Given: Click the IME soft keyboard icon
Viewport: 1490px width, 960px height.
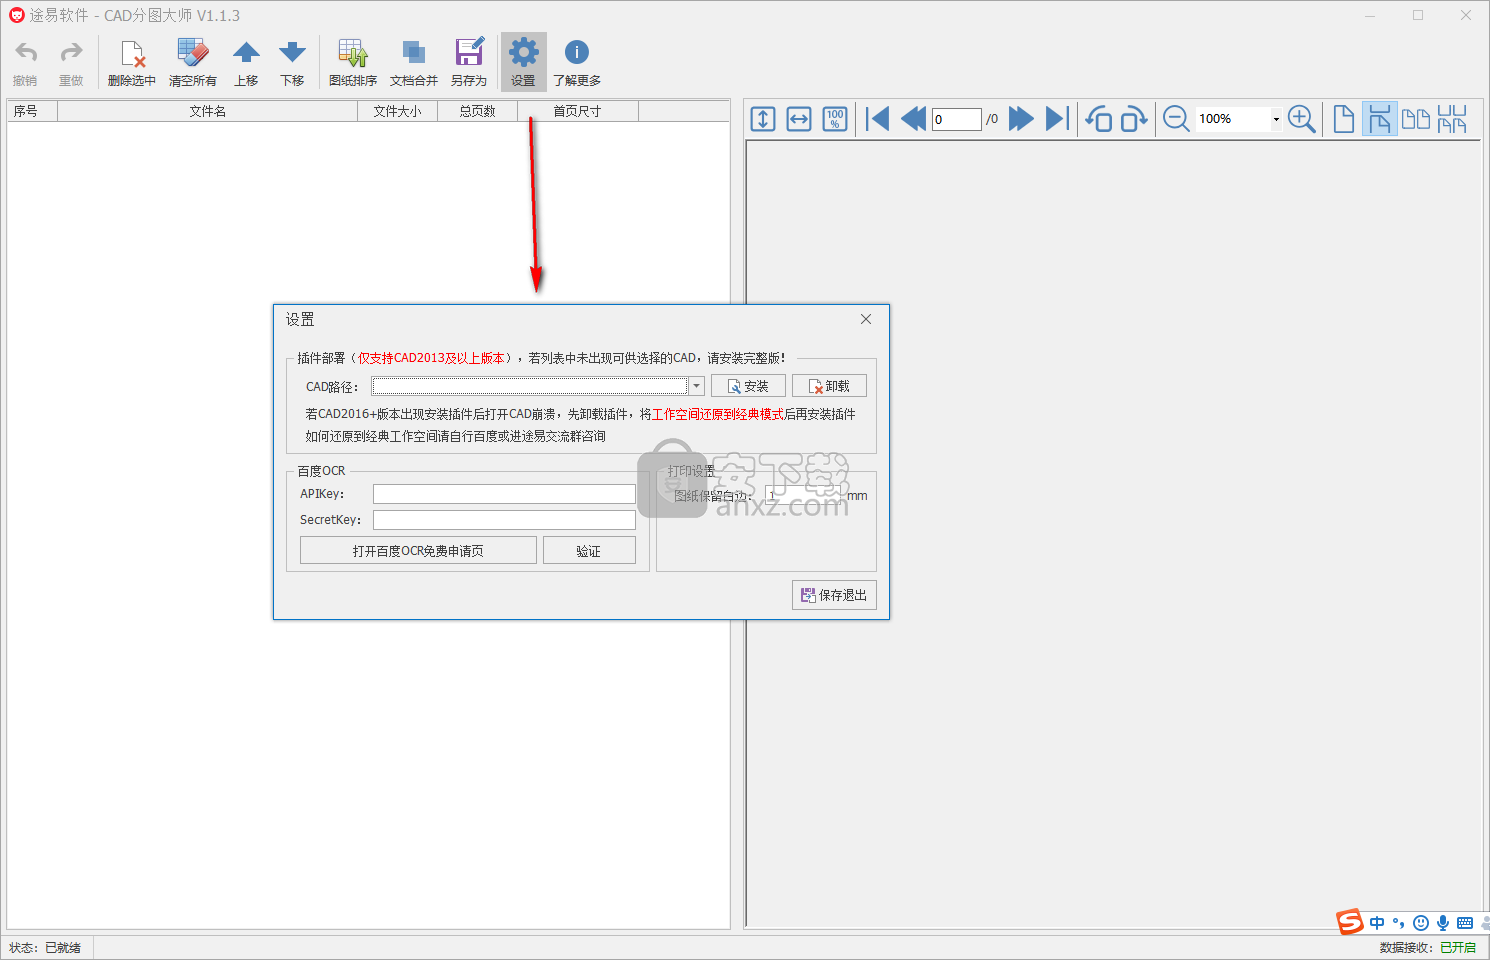Looking at the screenshot, I should point(1465,923).
